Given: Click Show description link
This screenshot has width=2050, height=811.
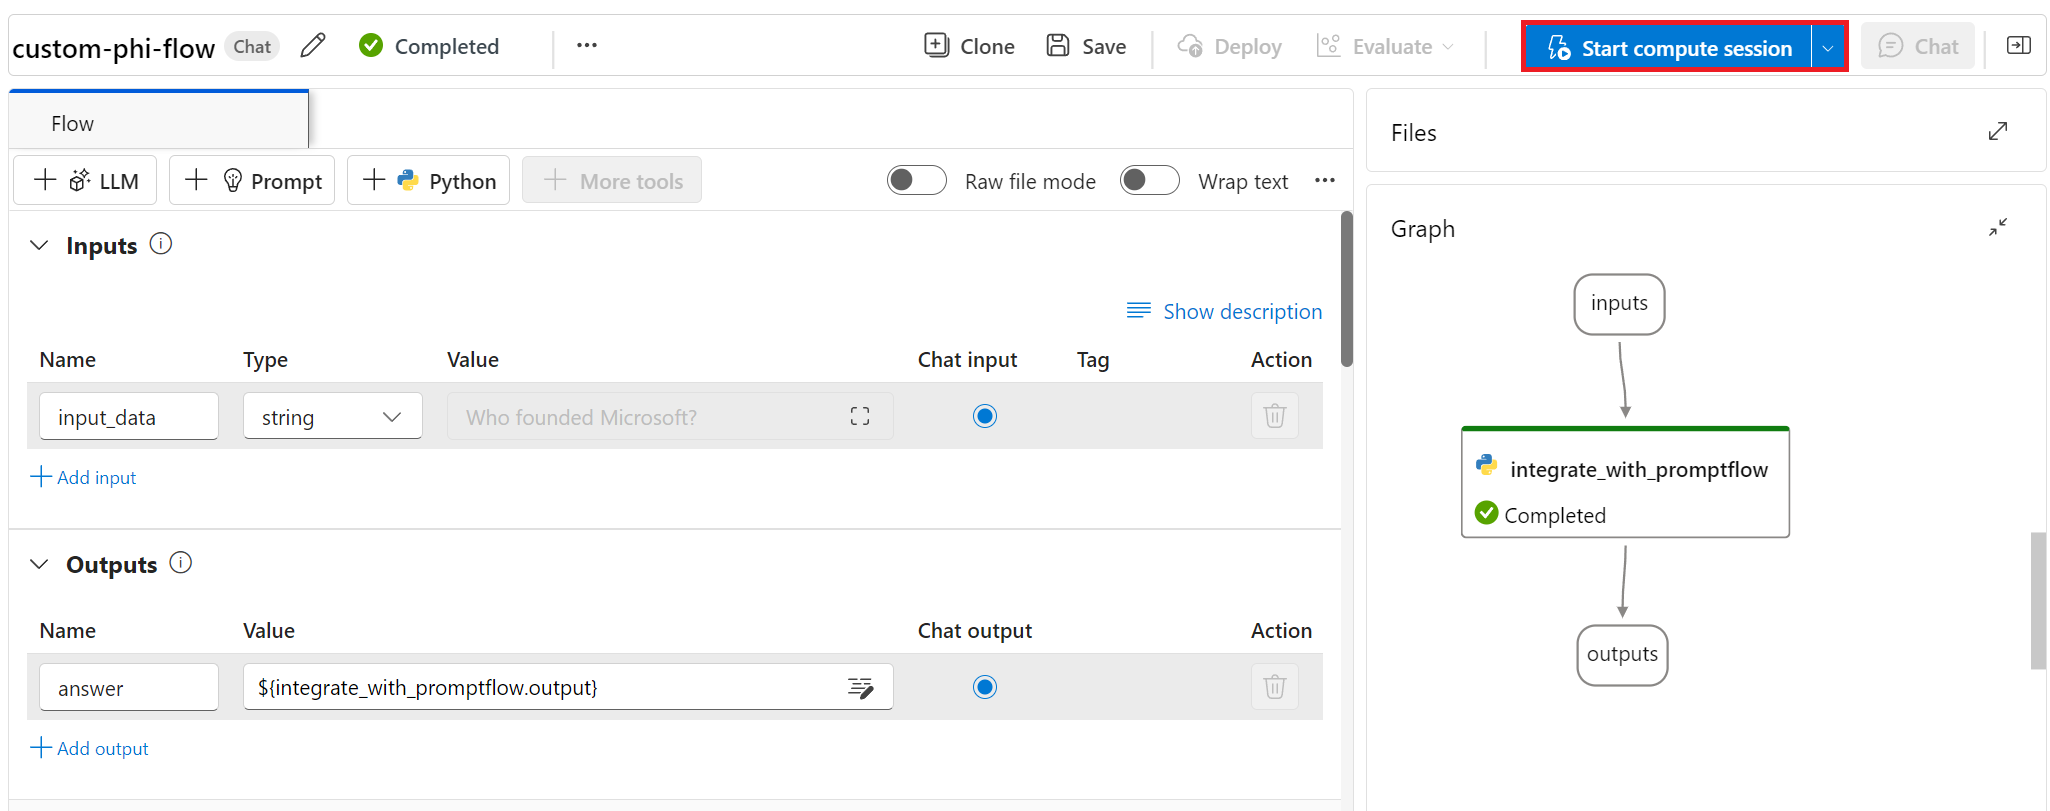Looking at the screenshot, I should click(x=1224, y=311).
